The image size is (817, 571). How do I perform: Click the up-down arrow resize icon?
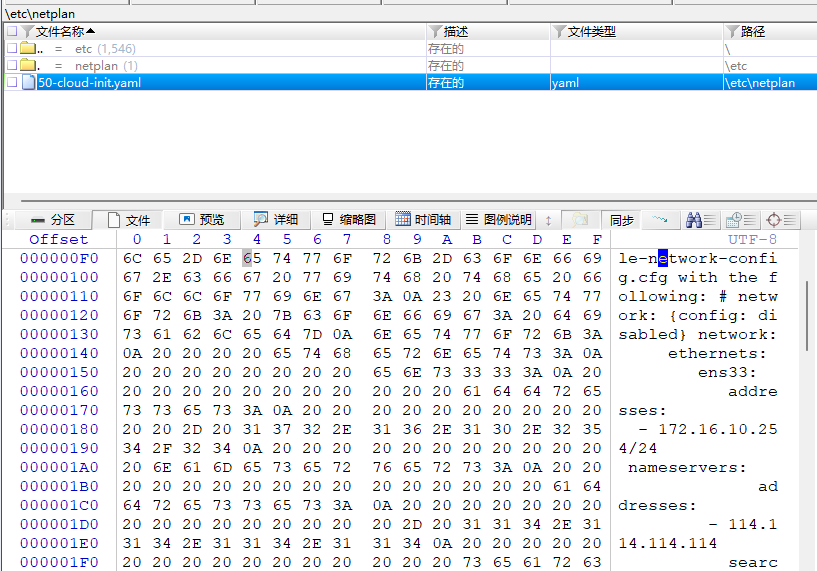(x=548, y=220)
